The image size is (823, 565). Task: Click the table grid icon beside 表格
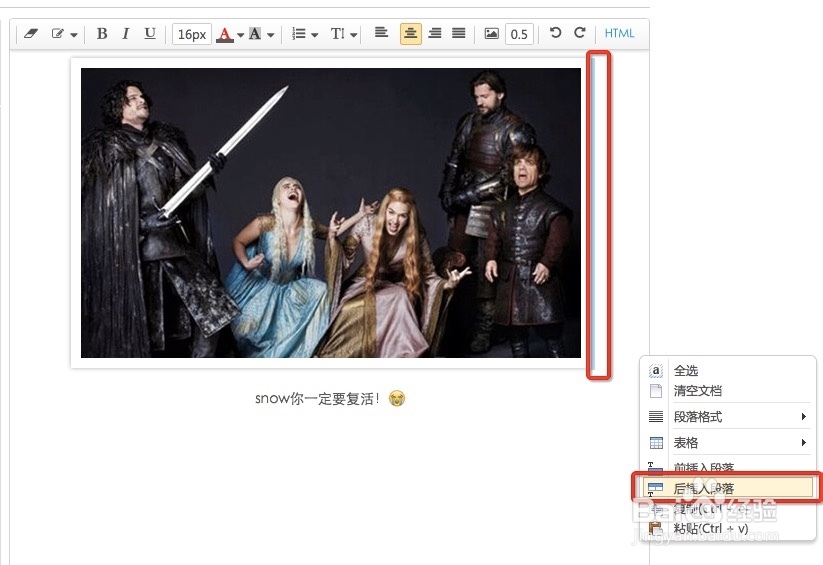point(656,443)
